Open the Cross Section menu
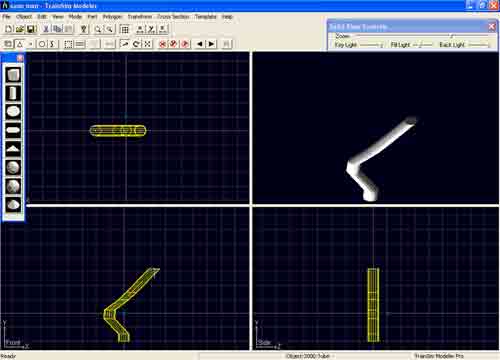The image size is (500, 360). click(x=173, y=16)
